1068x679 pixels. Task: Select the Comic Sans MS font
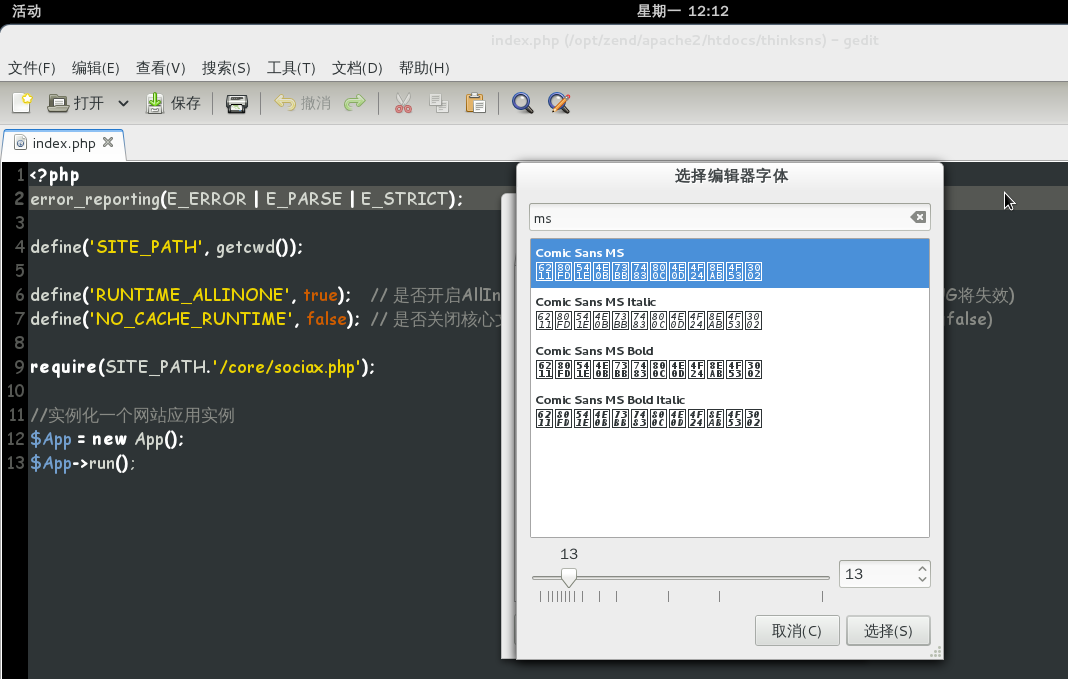click(729, 263)
